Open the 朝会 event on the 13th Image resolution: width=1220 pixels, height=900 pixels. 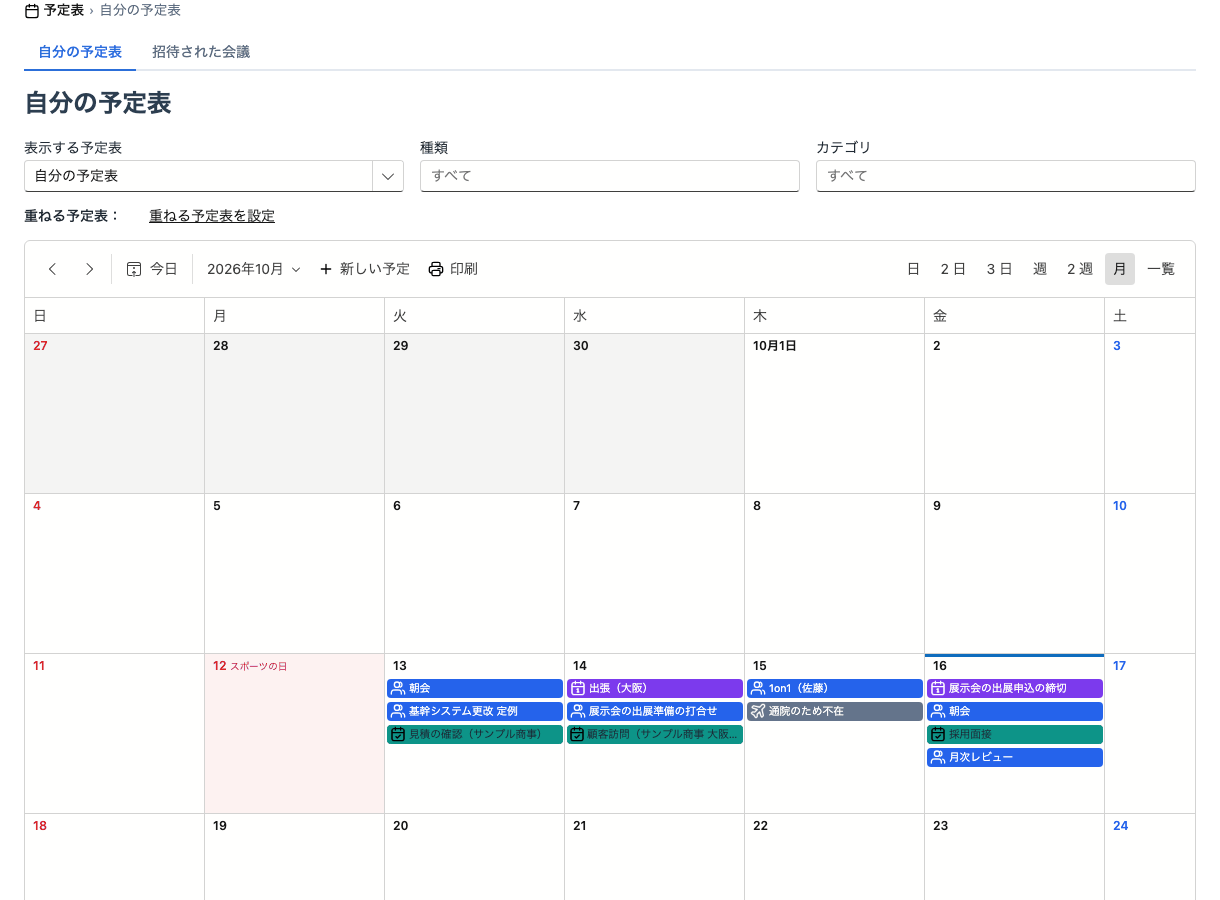tap(475, 688)
